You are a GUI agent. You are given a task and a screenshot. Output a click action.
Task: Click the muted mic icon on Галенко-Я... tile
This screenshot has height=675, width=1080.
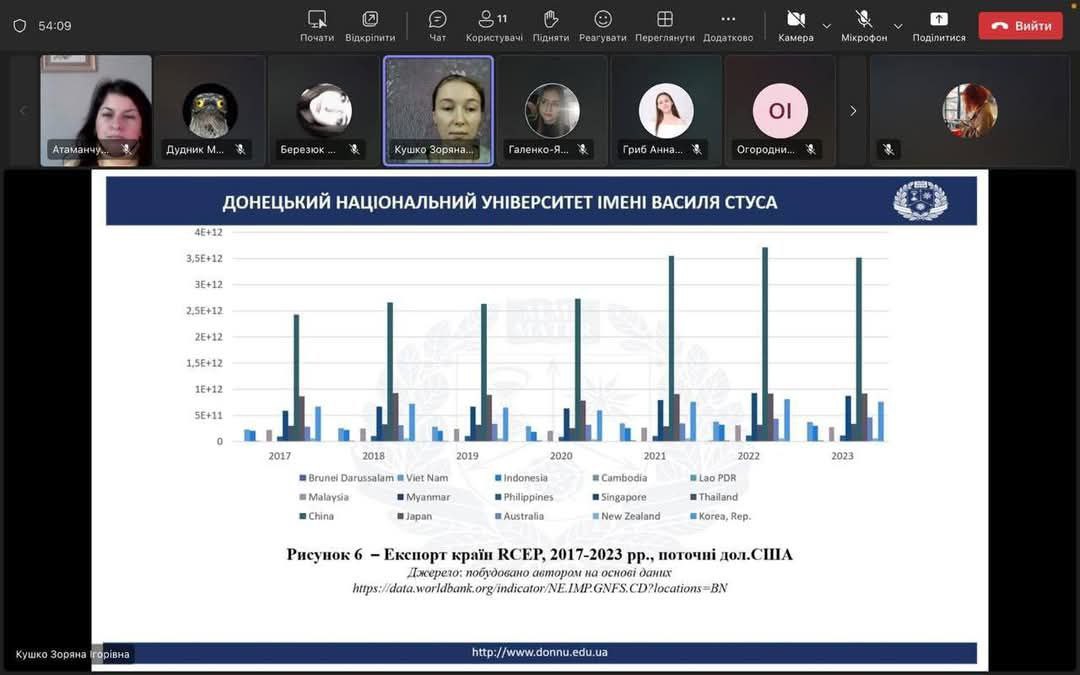tap(583, 149)
